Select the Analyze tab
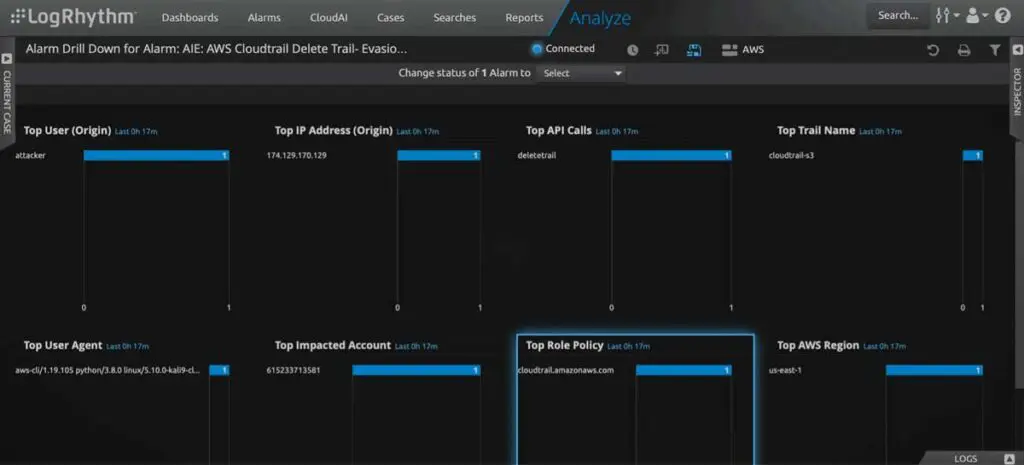This screenshot has height=465, width=1024. pyautogui.click(x=600, y=18)
